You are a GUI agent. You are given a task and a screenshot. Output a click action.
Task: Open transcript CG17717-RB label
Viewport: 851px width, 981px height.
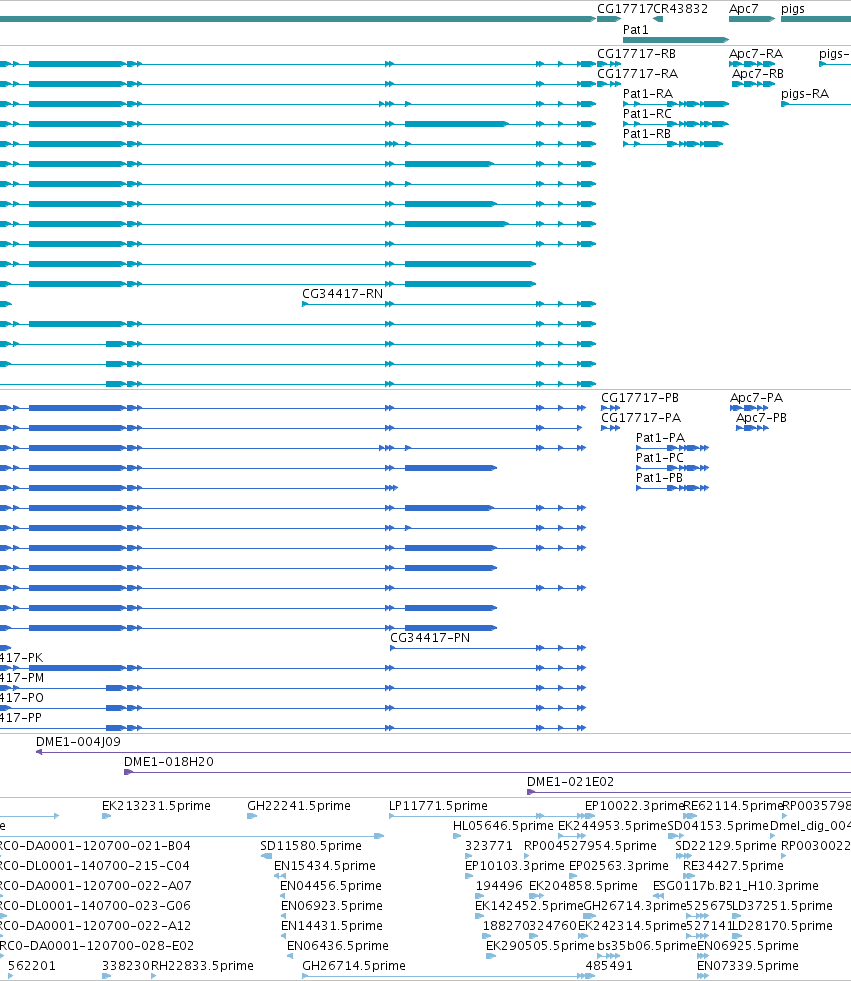tap(636, 54)
